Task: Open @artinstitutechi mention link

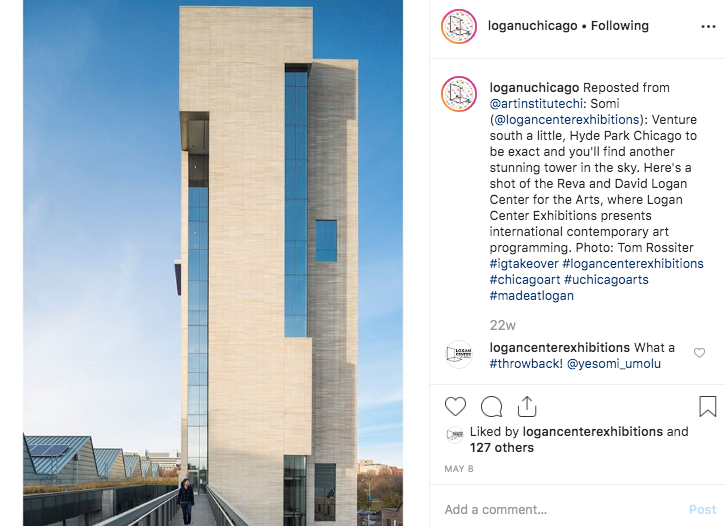Action: click(535, 104)
